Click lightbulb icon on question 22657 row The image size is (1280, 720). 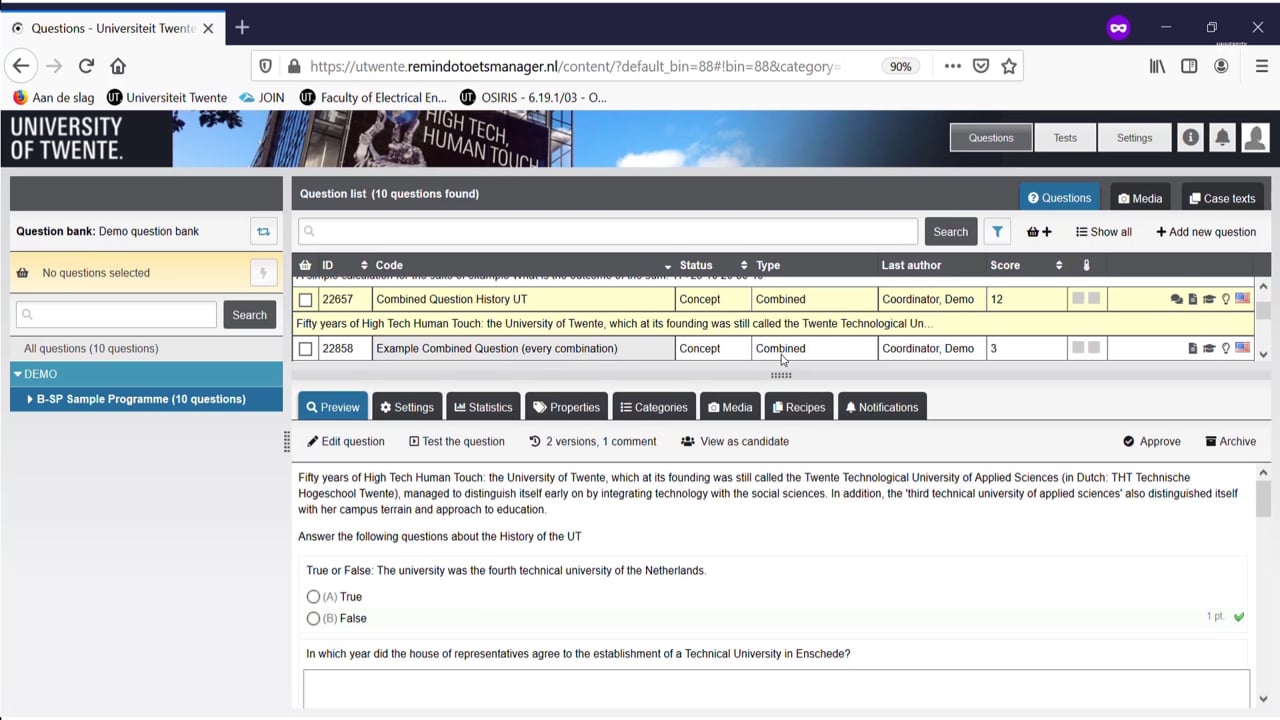click(1225, 299)
